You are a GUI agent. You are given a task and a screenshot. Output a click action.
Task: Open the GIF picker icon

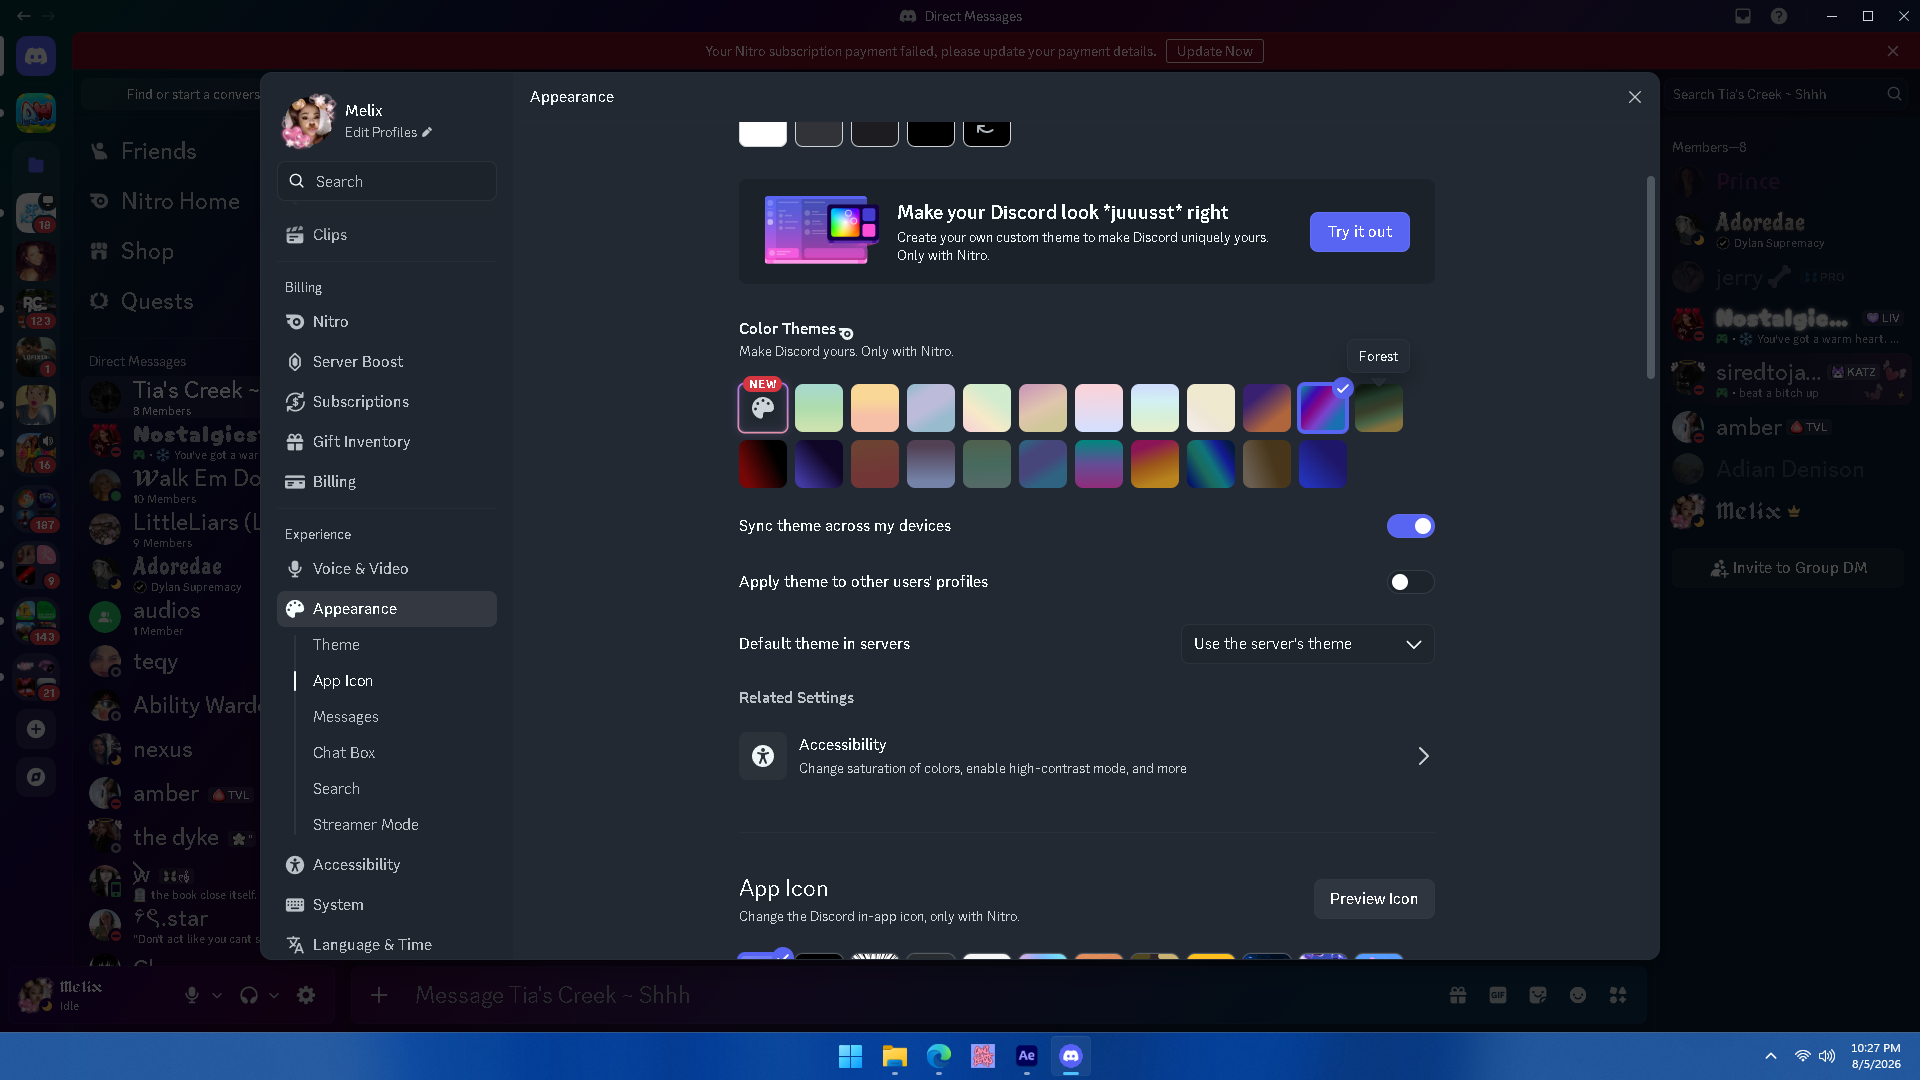coord(1498,995)
